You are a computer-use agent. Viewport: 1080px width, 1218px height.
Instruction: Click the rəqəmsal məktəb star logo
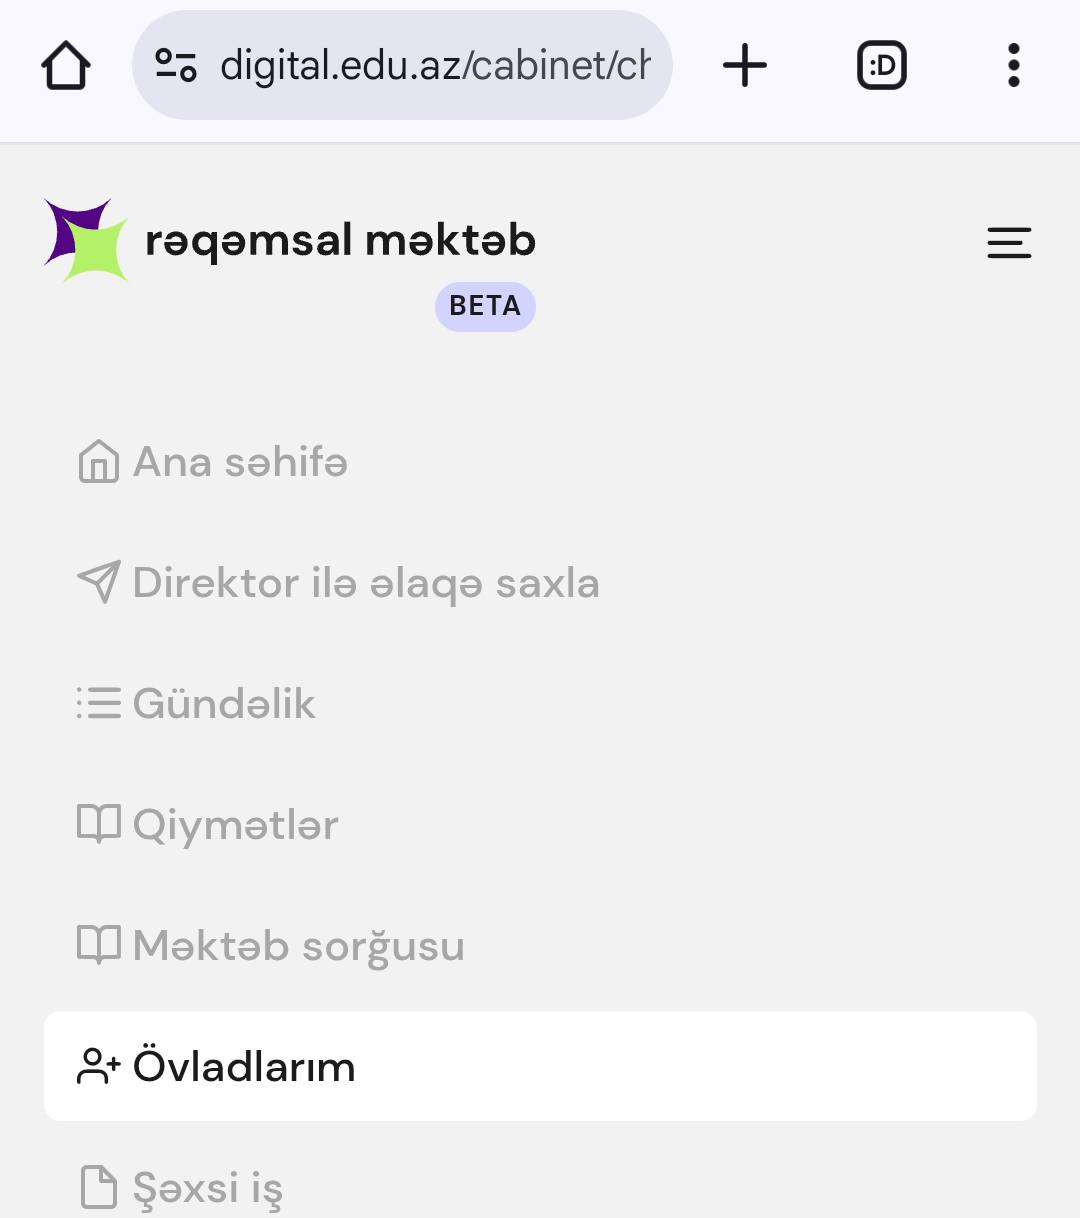pyautogui.click(x=86, y=240)
